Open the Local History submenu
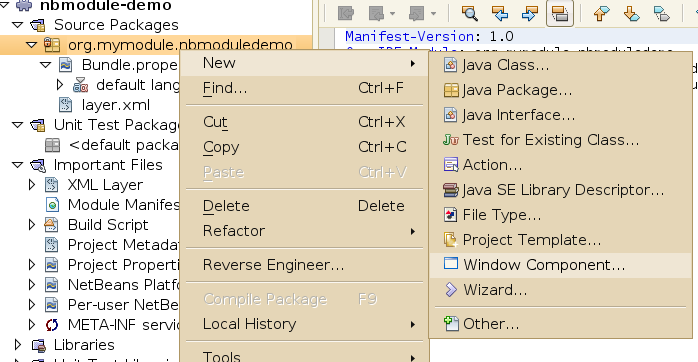 click(304, 324)
